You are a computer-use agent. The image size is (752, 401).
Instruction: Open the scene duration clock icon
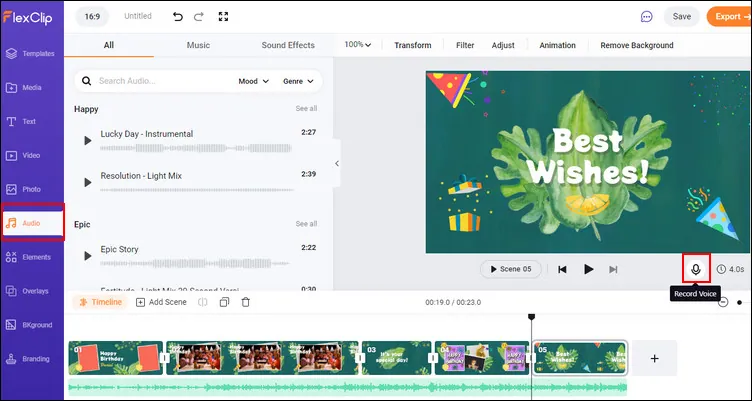[721, 269]
